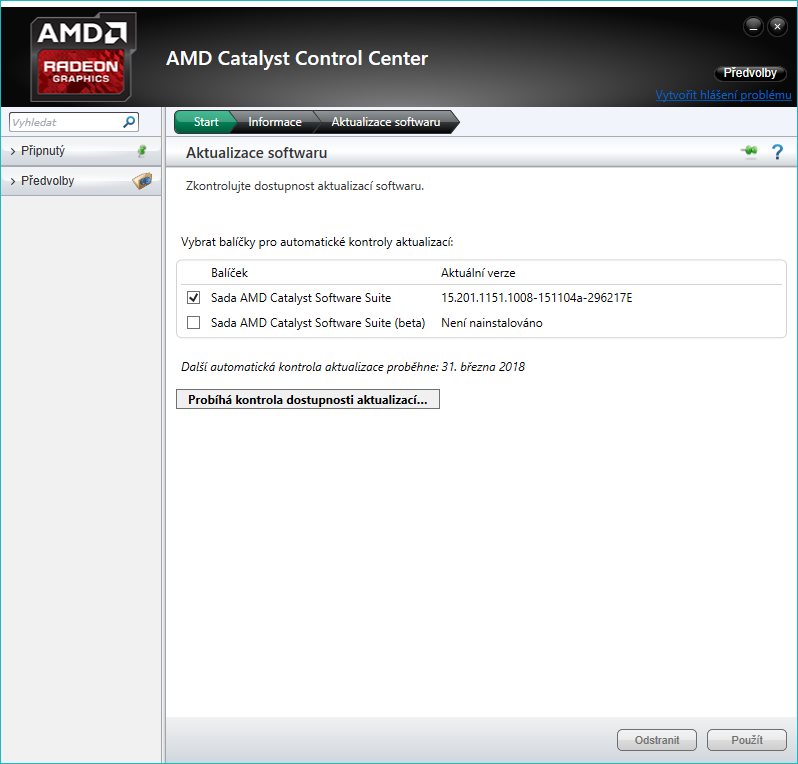
Task: Minimize the Catalyst Control Center window
Action: 753,26
